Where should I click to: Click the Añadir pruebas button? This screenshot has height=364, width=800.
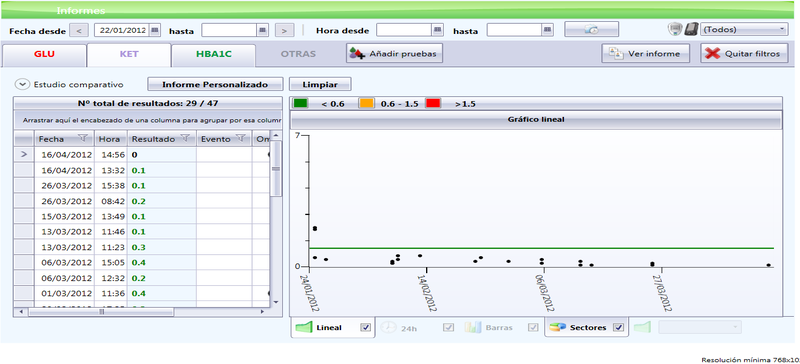394,54
